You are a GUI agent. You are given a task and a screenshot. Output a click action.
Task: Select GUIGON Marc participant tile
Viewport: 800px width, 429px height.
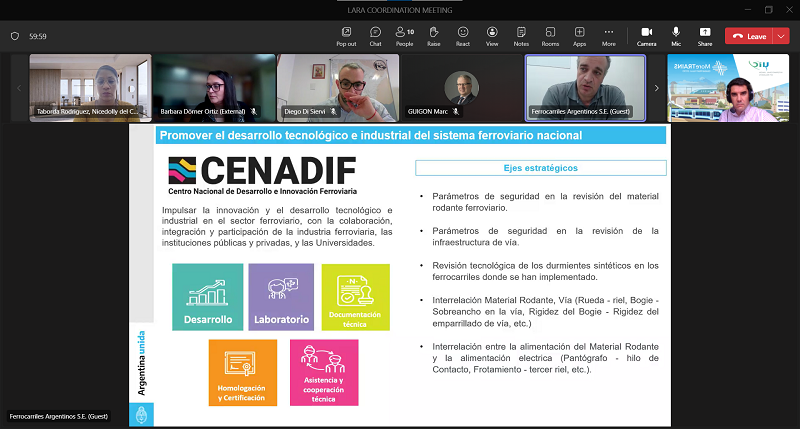pos(461,88)
